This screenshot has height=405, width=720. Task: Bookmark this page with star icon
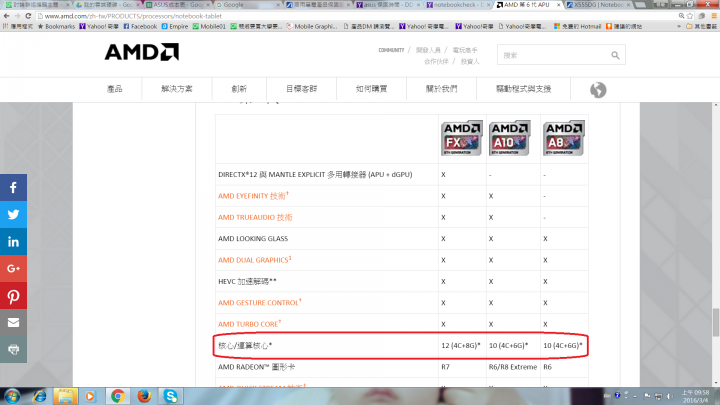690,16
